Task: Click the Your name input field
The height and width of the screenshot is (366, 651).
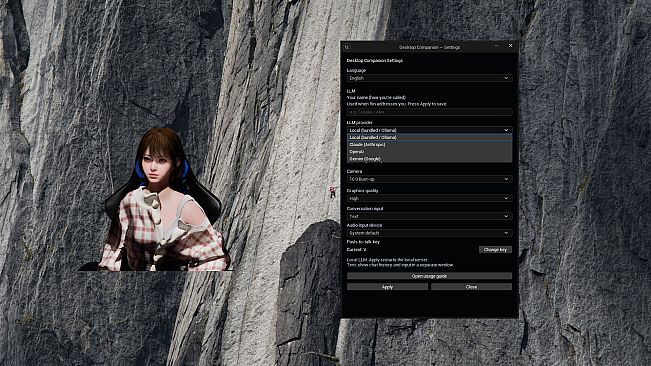Action: tap(429, 112)
